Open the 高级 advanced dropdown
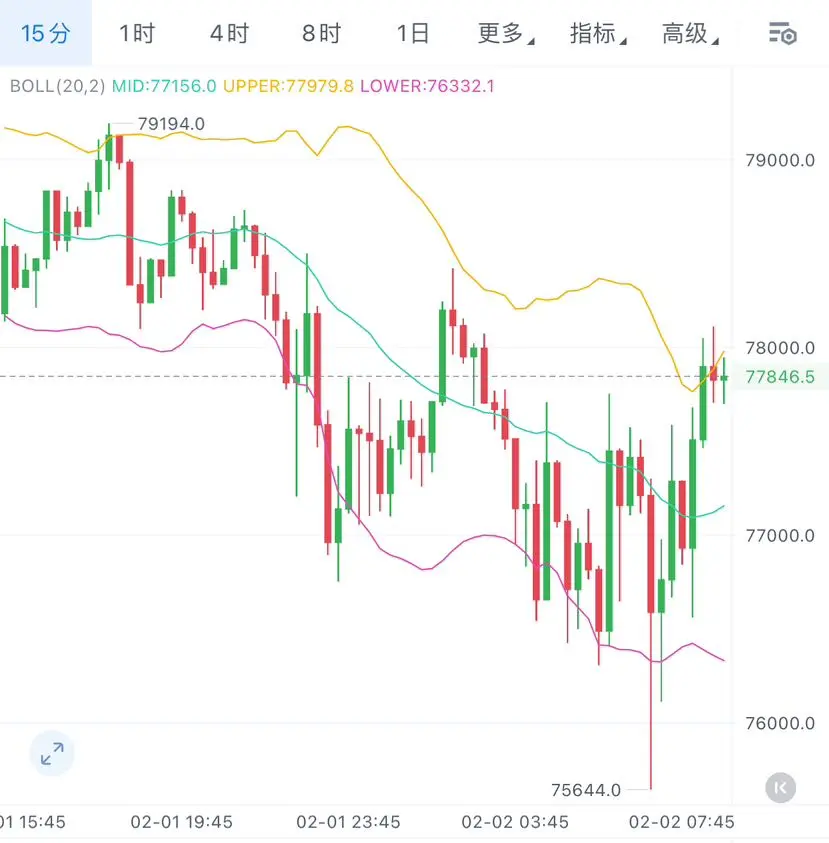The image size is (829, 843). click(690, 33)
